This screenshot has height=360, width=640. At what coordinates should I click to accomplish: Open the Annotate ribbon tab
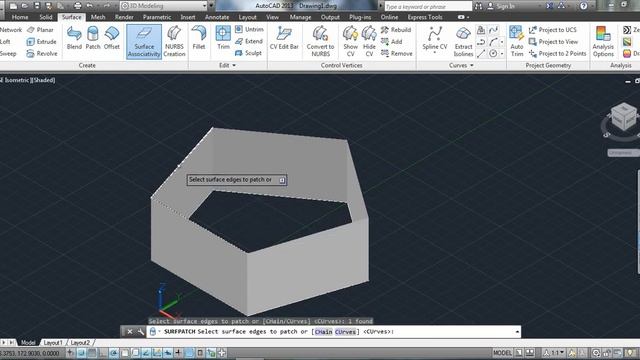click(x=217, y=17)
